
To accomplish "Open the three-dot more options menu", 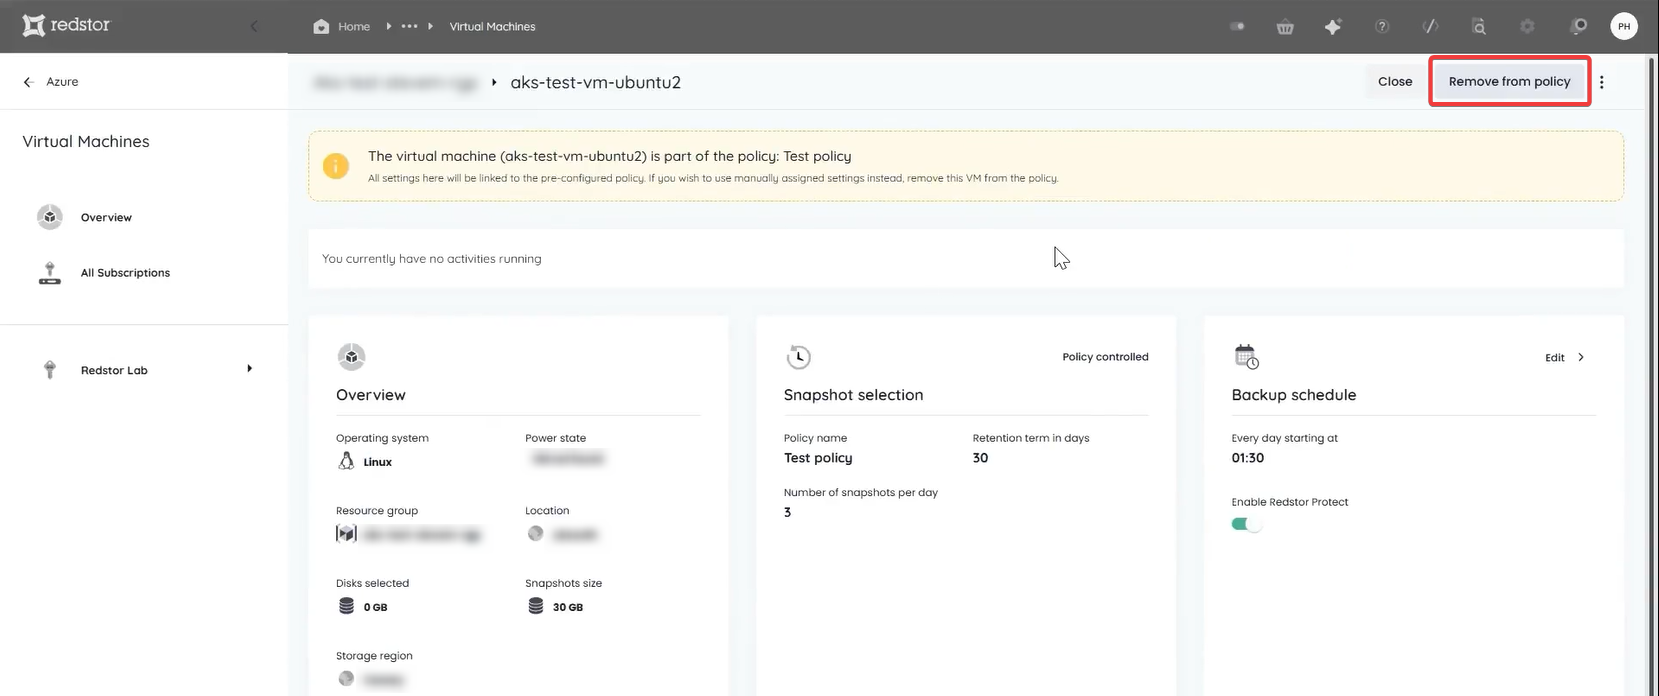I will [x=1602, y=82].
